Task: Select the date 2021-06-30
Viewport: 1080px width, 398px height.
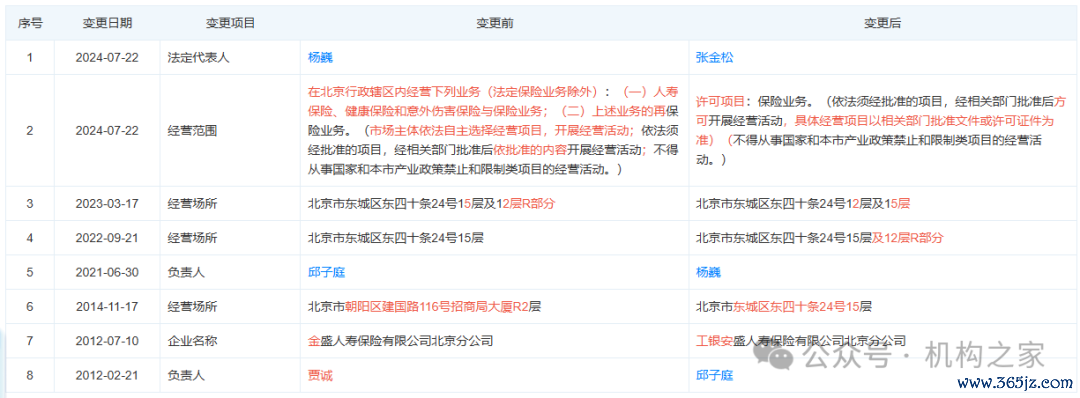Action: coord(107,272)
